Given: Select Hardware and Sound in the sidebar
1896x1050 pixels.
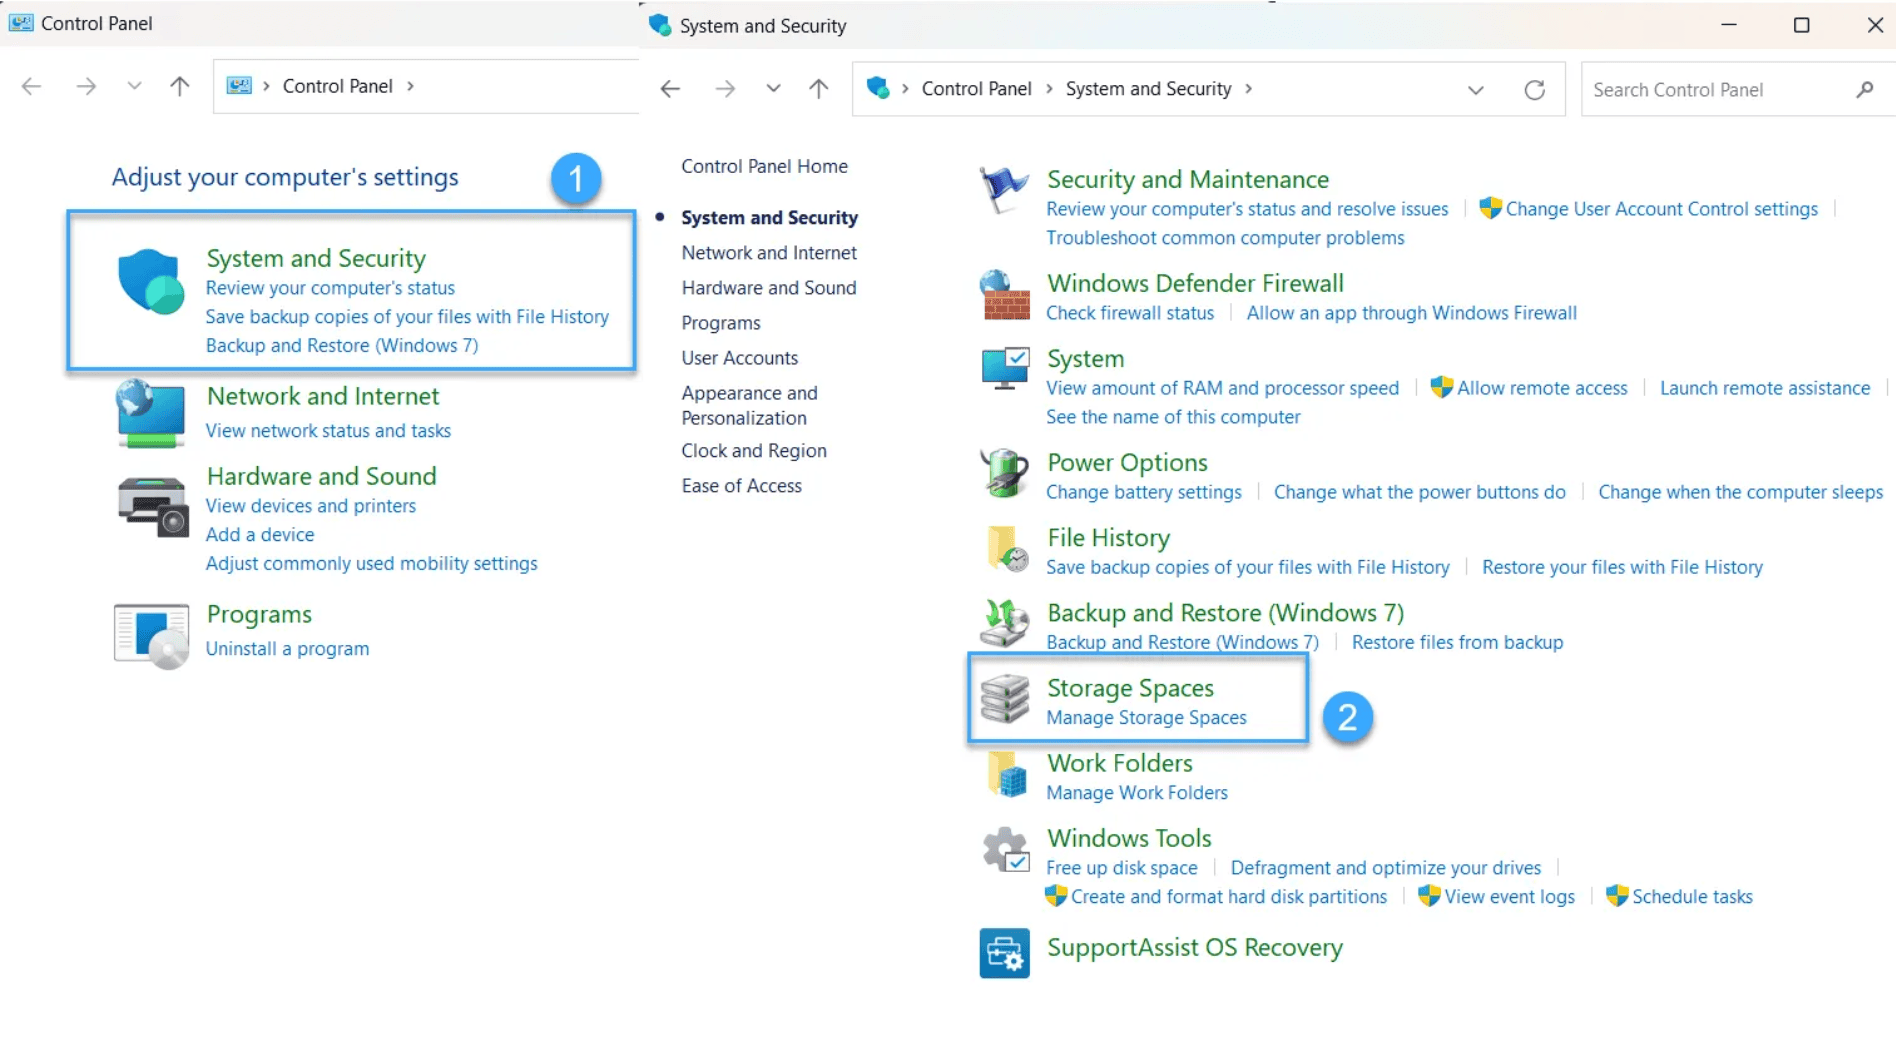Looking at the screenshot, I should 769,288.
